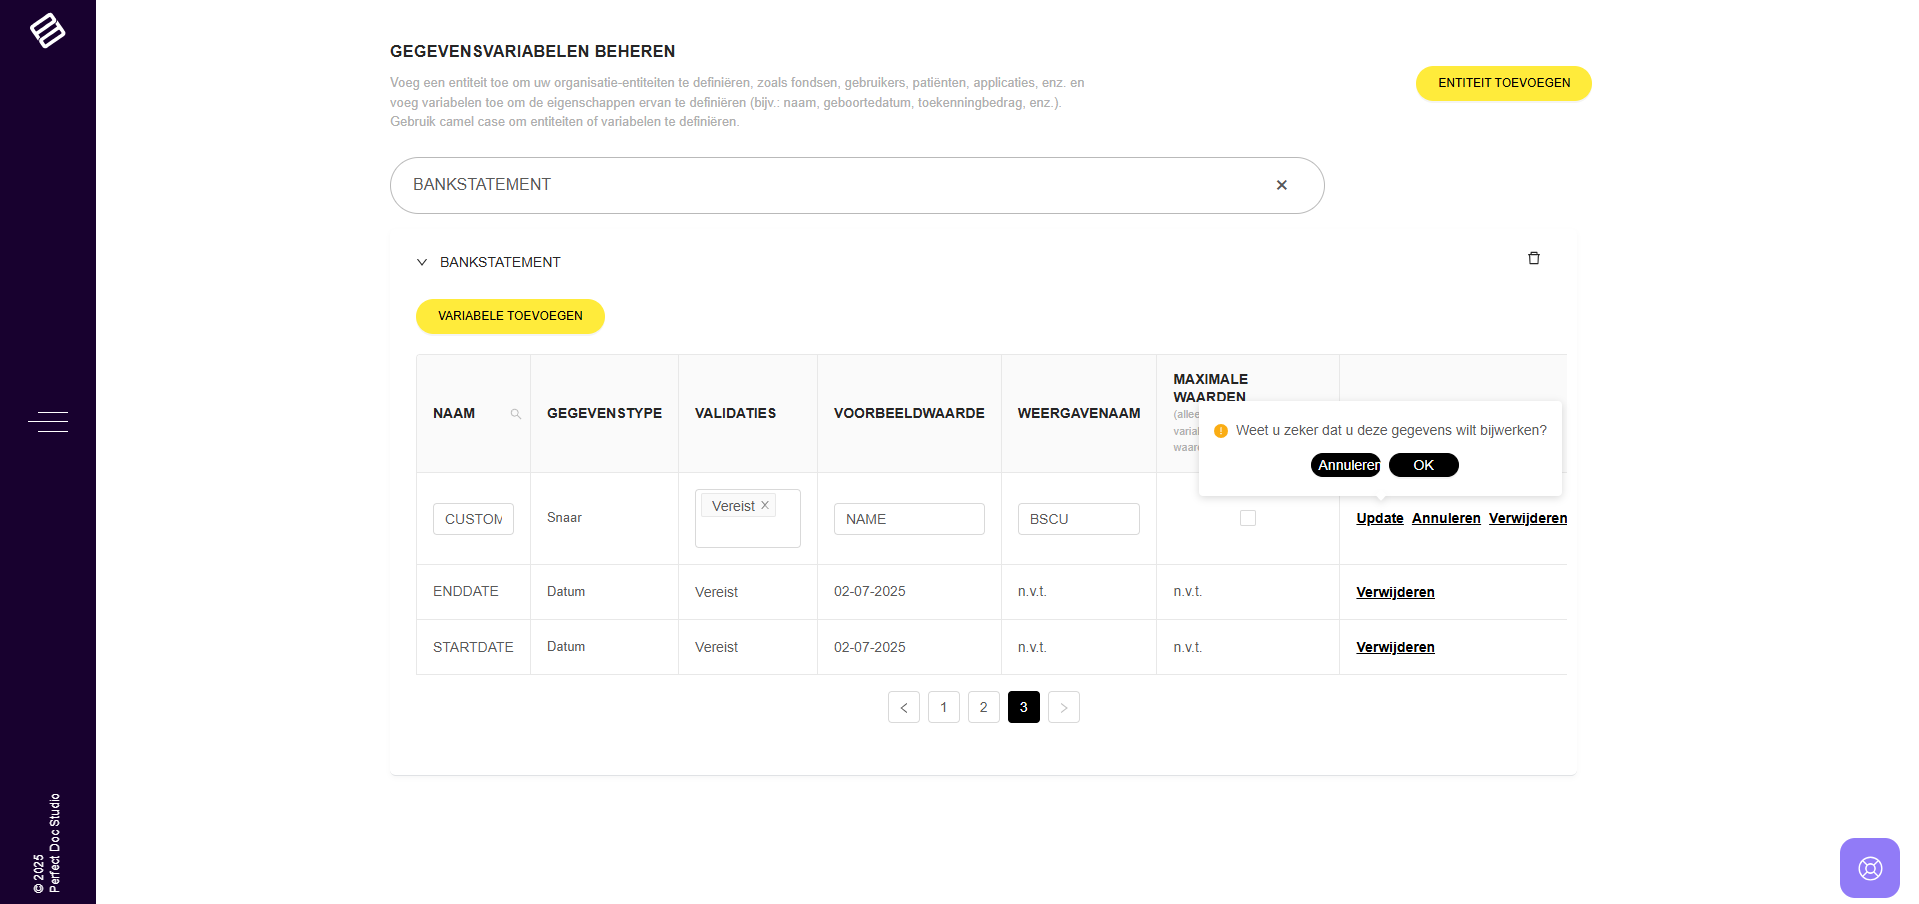Click the search icon in NAAM column
The height and width of the screenshot is (904, 1919).
tap(516, 414)
